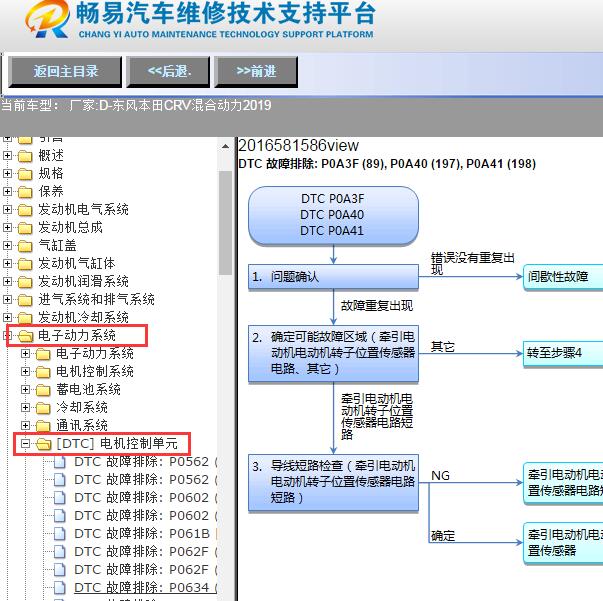Expand the 规格 folder node
This screenshot has height=601, width=603.
point(7,173)
